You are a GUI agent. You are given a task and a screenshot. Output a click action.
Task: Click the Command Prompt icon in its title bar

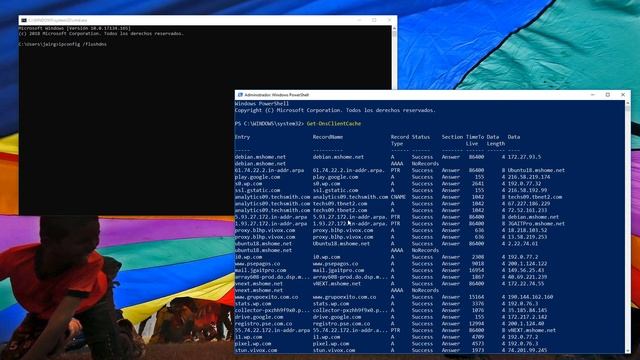click(x=24, y=20)
